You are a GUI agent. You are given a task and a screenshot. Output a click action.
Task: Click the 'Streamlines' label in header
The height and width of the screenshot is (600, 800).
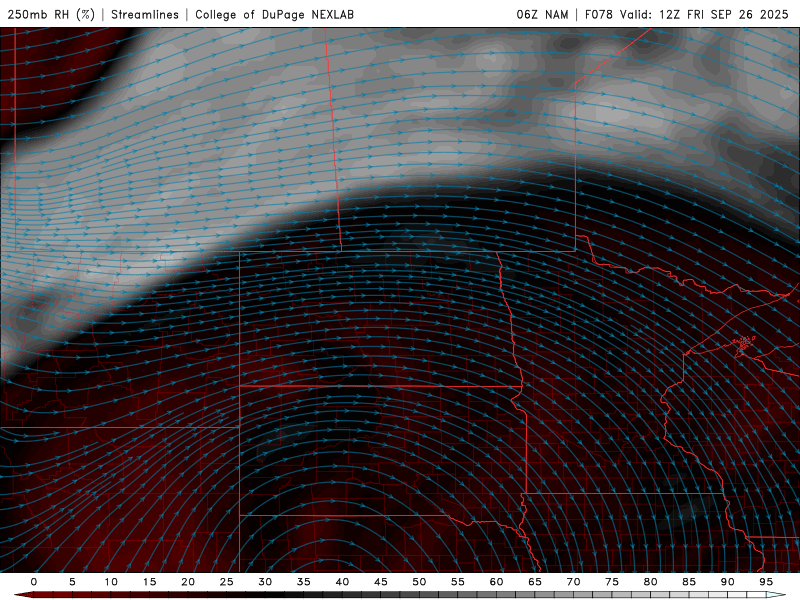[145, 15]
